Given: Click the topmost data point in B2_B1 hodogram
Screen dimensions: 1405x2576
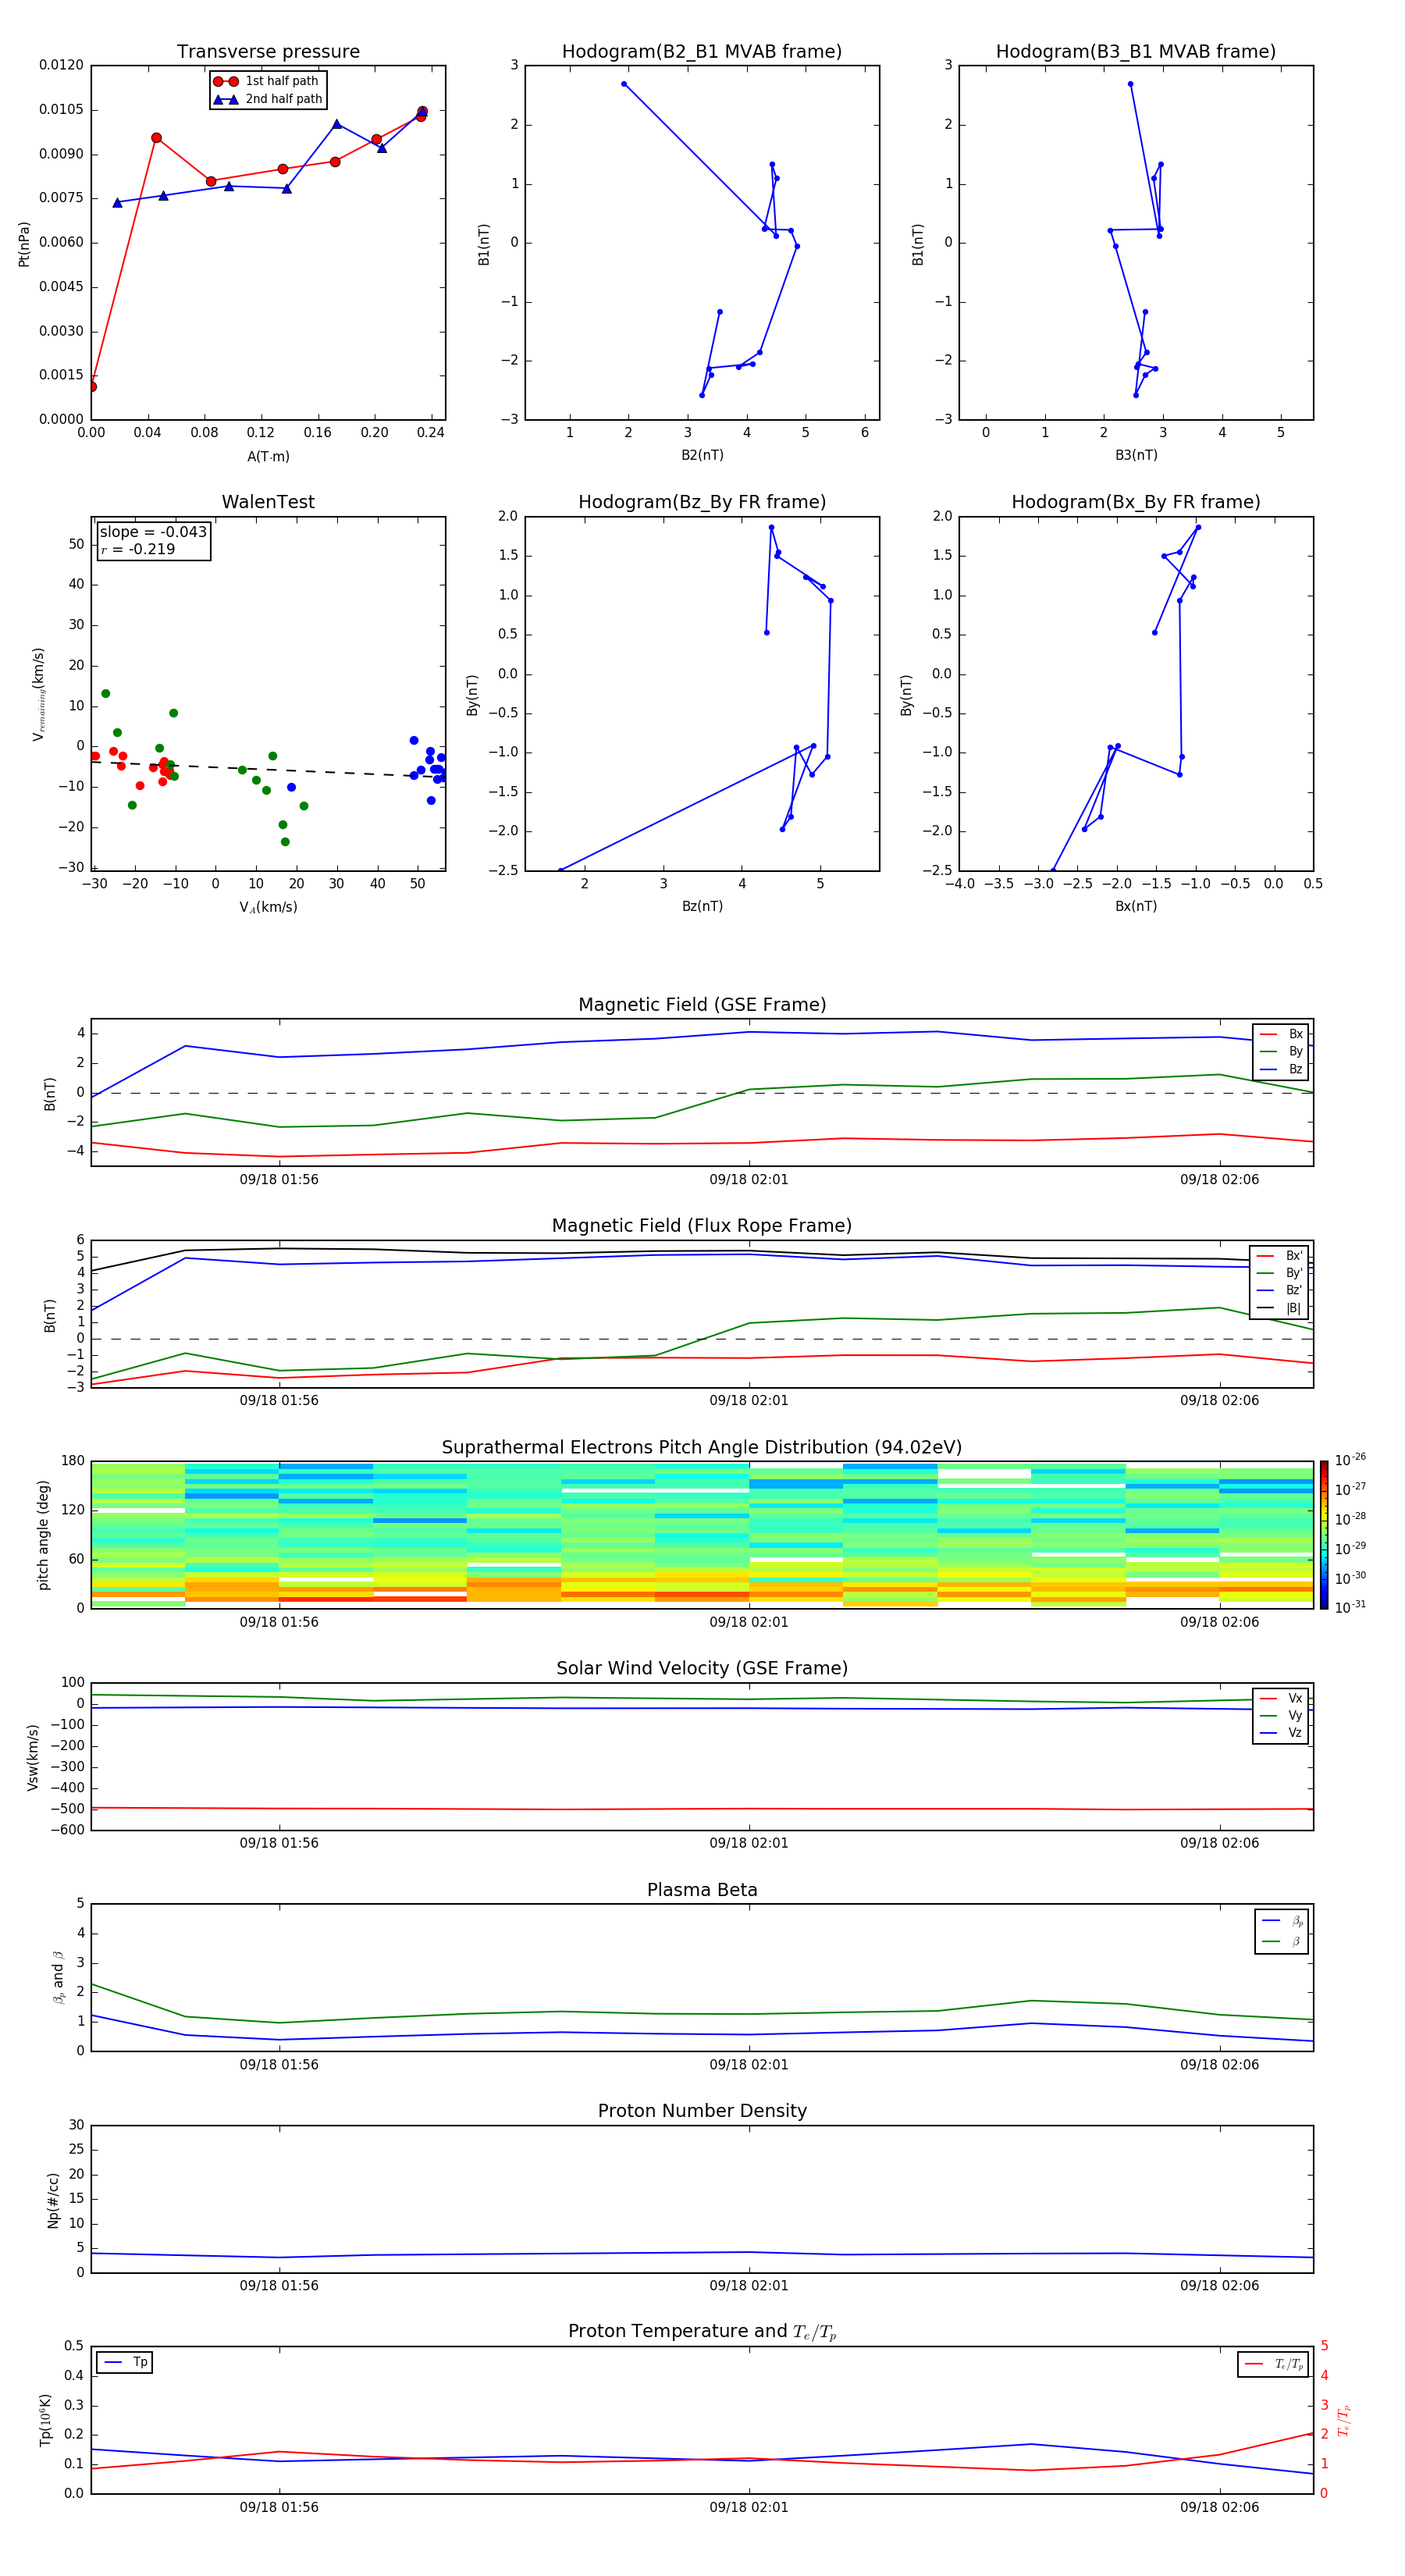Looking at the screenshot, I should (624, 84).
